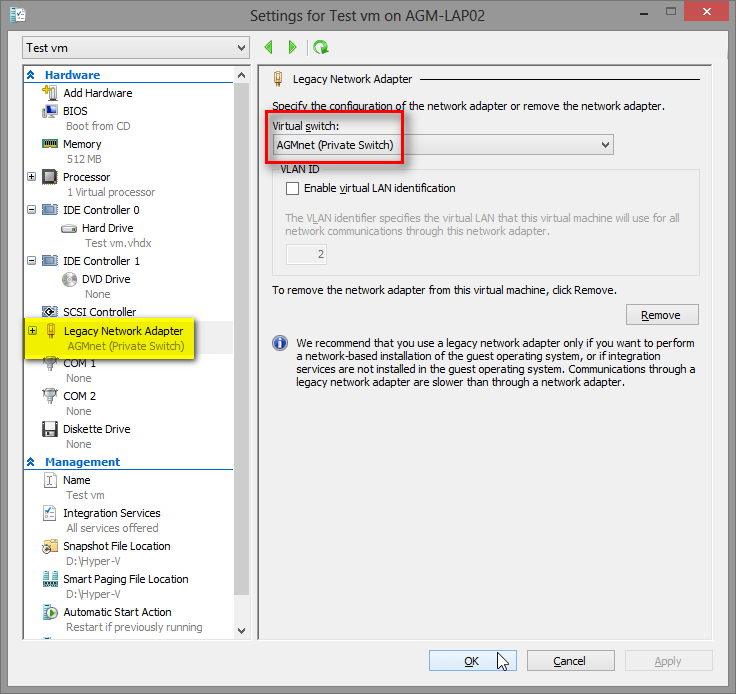Open the Virtual switch dropdown
The height and width of the screenshot is (694, 736).
[442, 145]
